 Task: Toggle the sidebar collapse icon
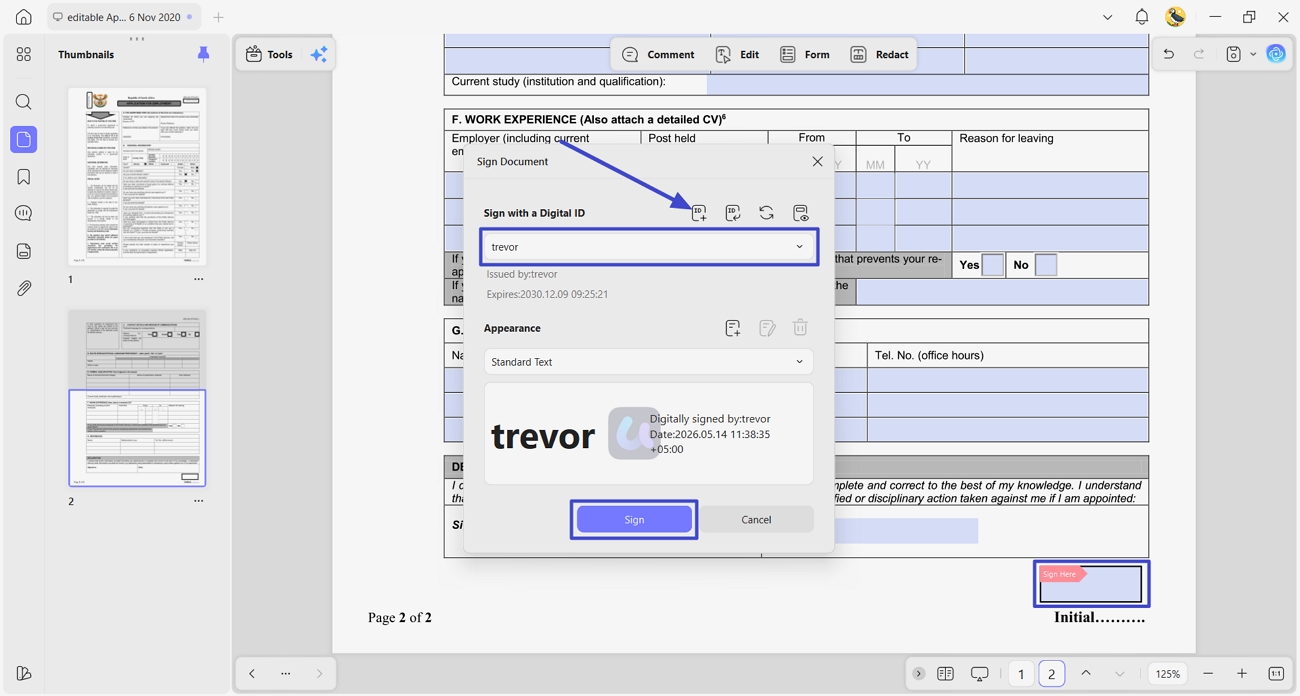click(24, 673)
